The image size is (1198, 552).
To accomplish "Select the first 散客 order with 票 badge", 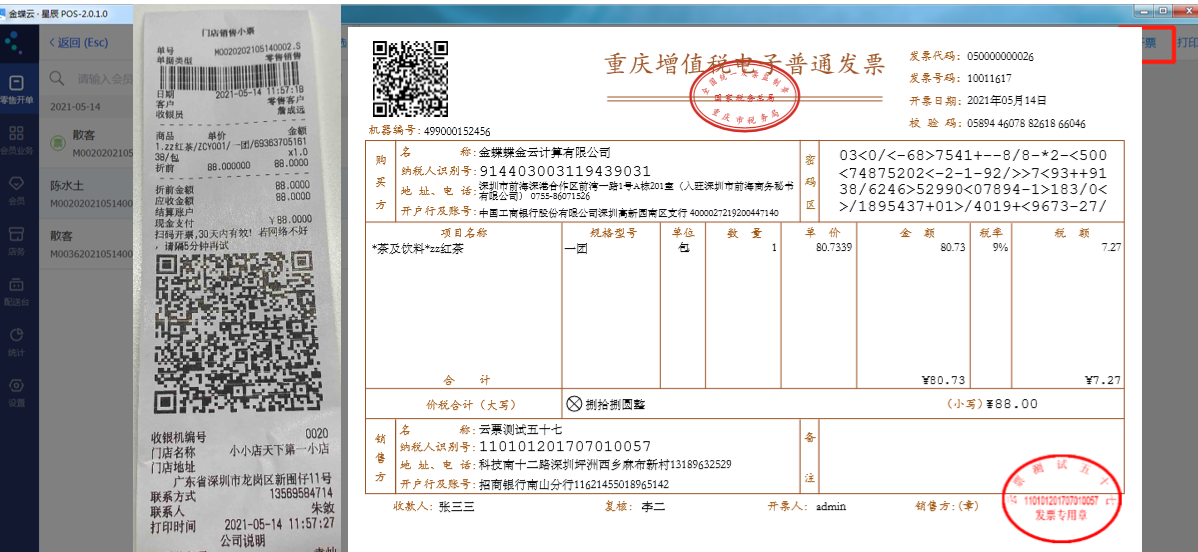I will click(86, 144).
